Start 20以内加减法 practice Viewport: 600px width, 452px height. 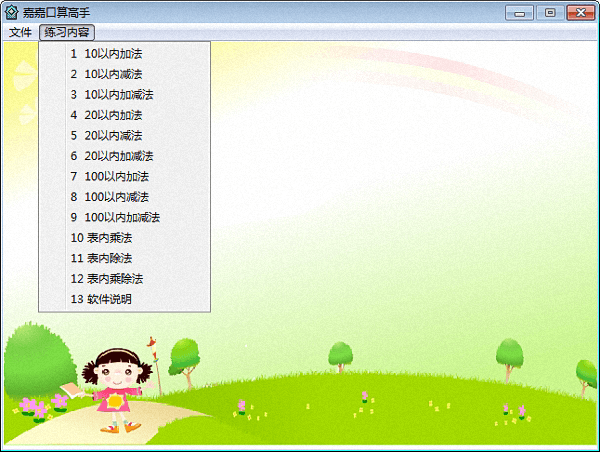coord(117,156)
